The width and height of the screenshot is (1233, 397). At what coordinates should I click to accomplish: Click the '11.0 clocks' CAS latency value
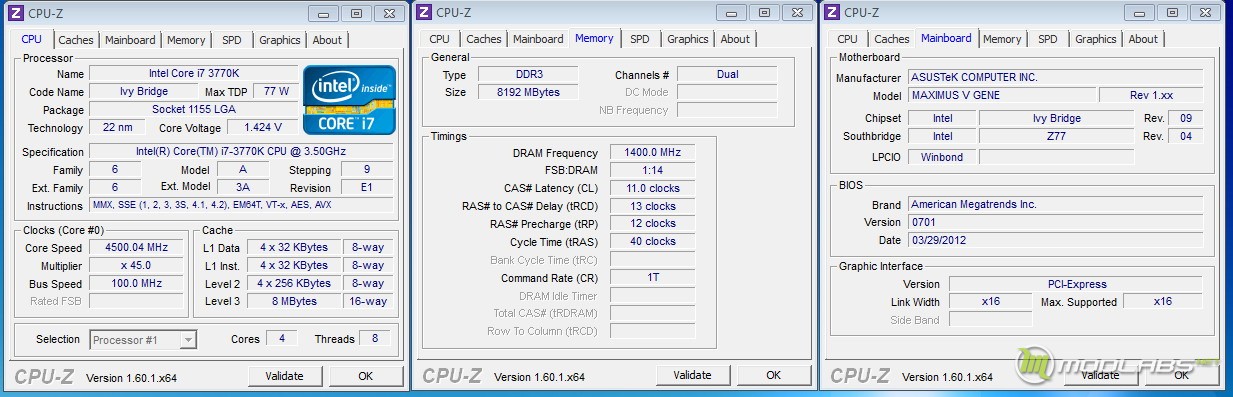point(652,188)
